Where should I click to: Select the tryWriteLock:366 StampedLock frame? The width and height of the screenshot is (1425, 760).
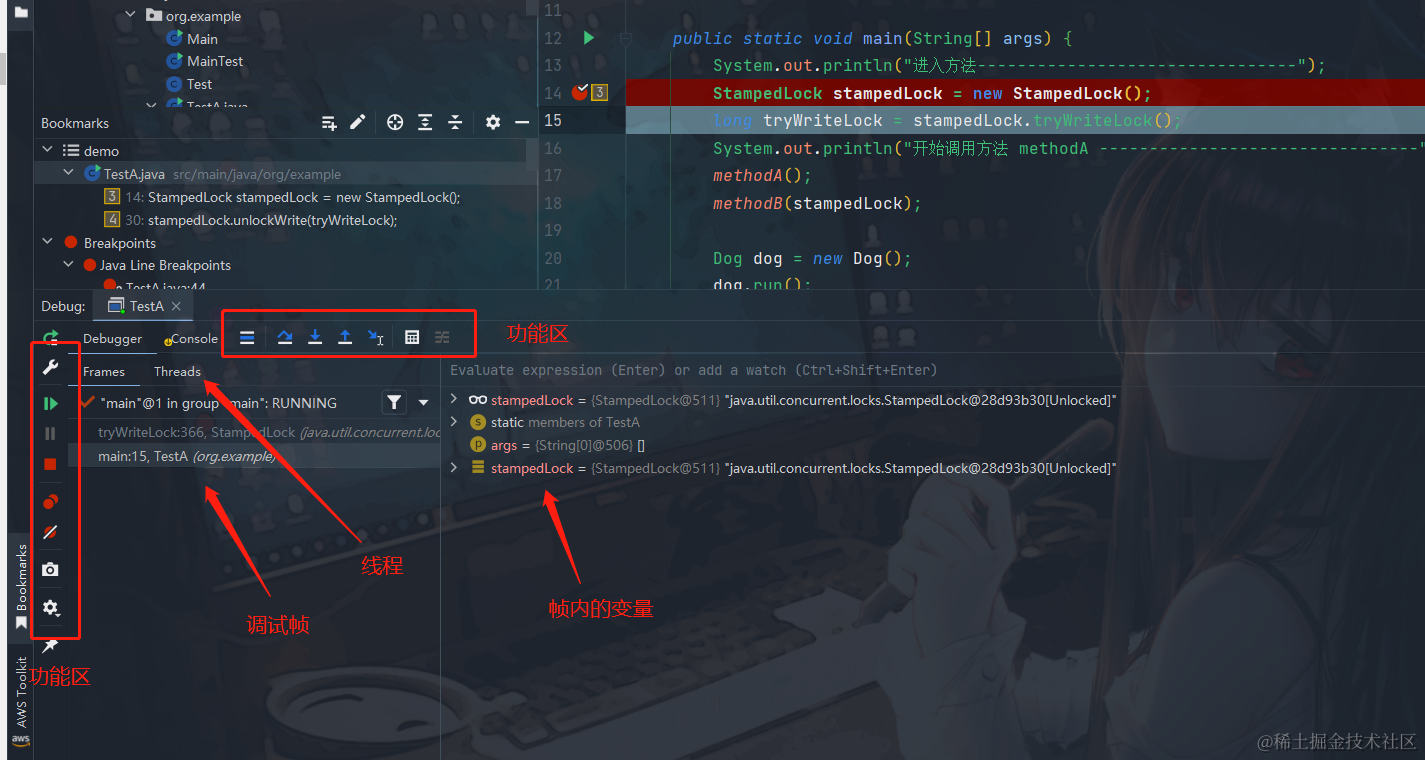pos(255,432)
